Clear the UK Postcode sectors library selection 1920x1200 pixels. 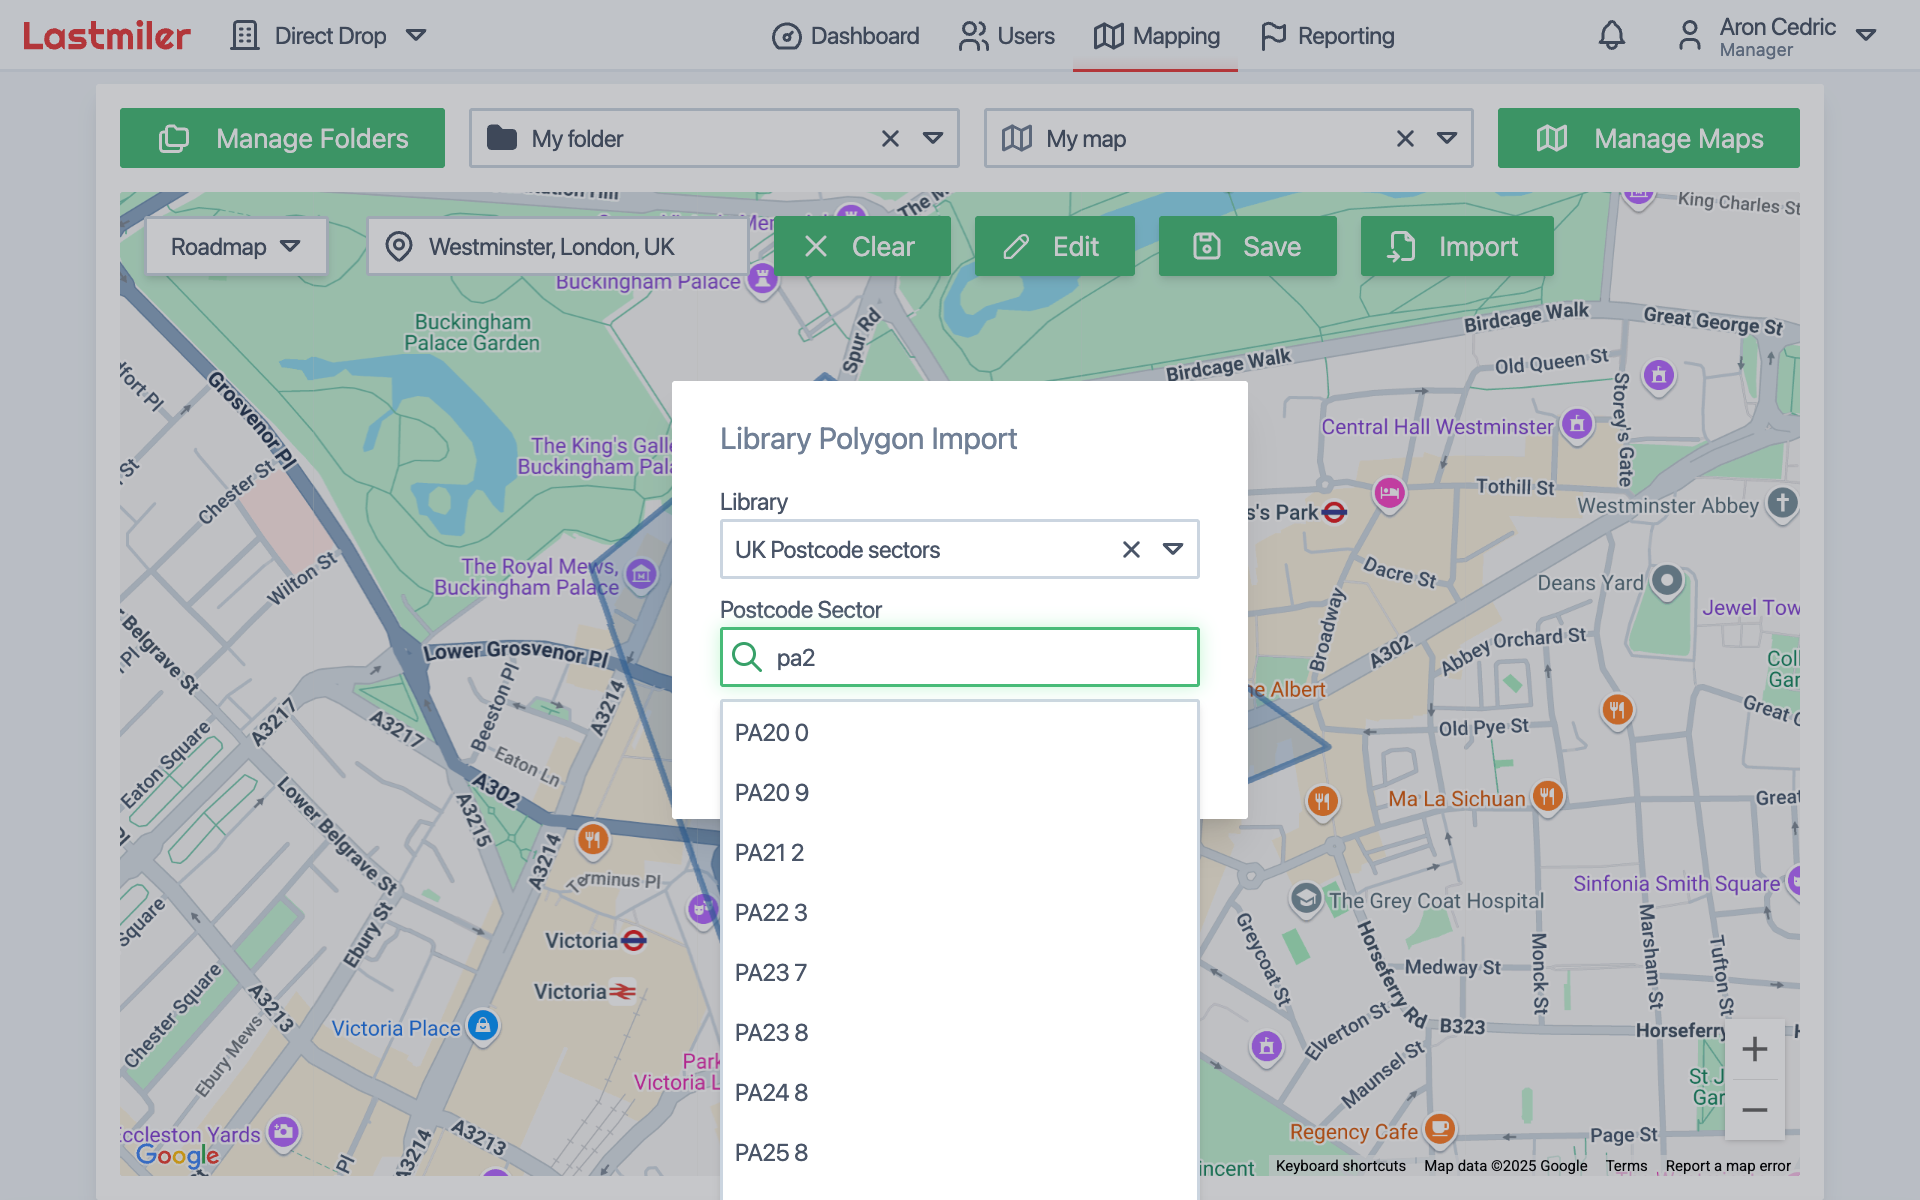(1131, 549)
